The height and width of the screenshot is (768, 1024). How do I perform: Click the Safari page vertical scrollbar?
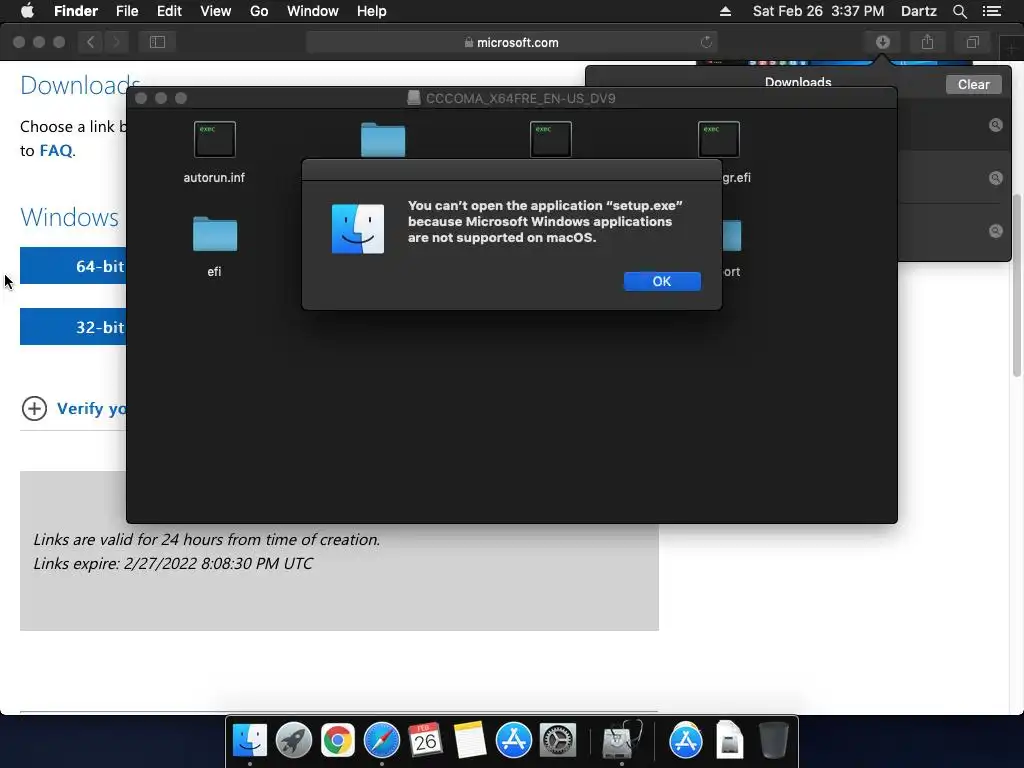tap(1017, 285)
